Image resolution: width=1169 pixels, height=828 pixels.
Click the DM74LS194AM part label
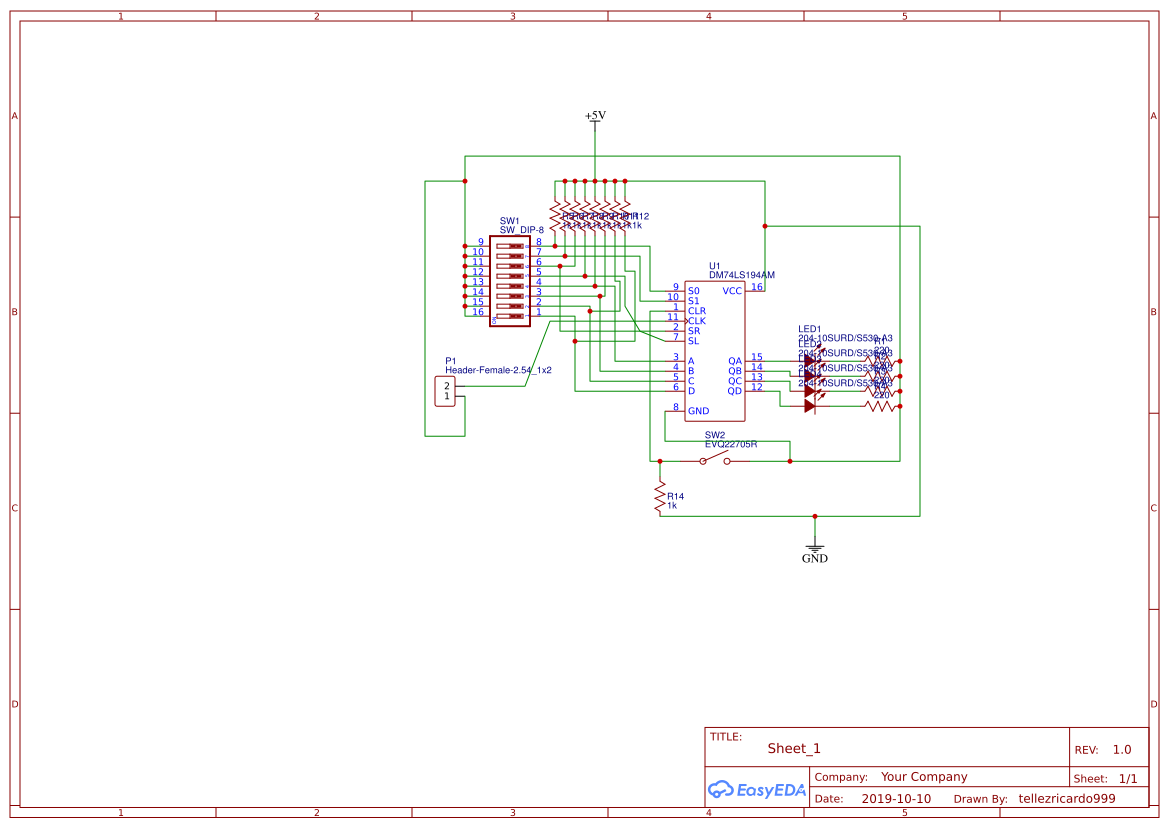point(741,275)
